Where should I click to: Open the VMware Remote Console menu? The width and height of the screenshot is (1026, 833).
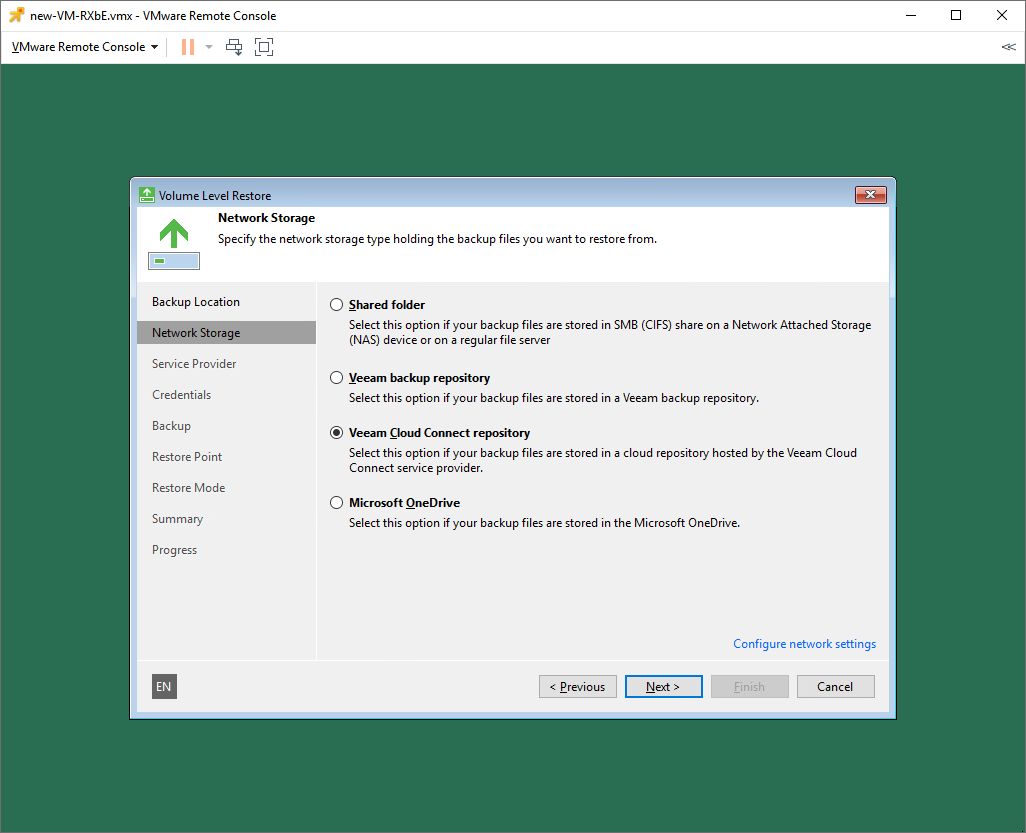85,47
